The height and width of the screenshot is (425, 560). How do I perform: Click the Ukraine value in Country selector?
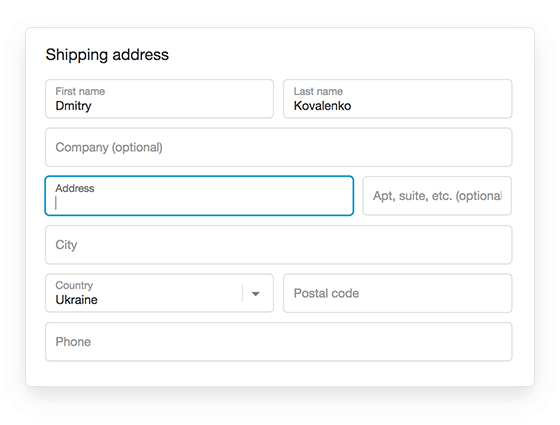76,300
